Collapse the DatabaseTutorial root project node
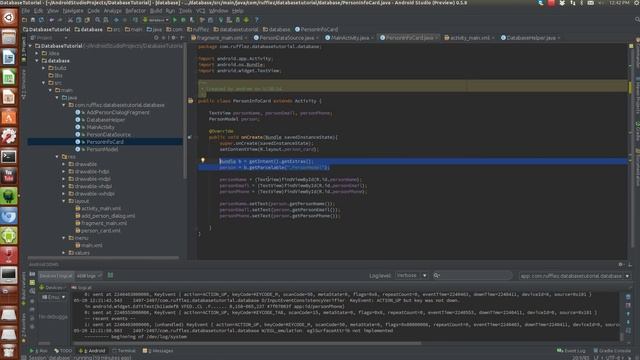640x360 pixels. [31, 46]
